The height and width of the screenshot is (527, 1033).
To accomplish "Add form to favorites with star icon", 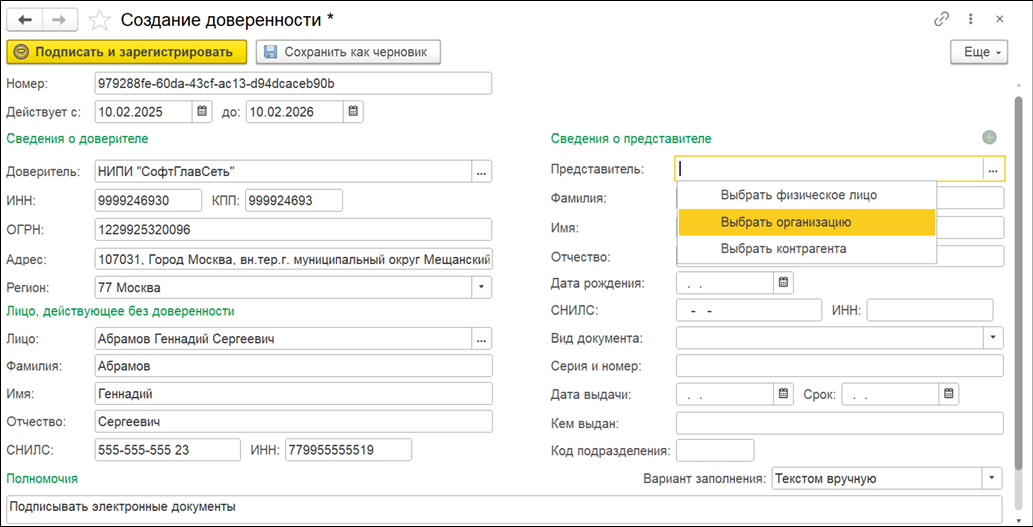I will tap(100, 19).
